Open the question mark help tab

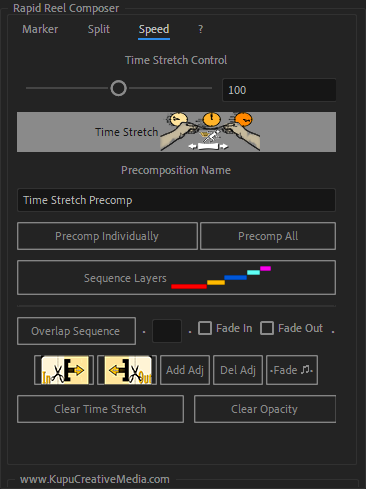coord(200,29)
